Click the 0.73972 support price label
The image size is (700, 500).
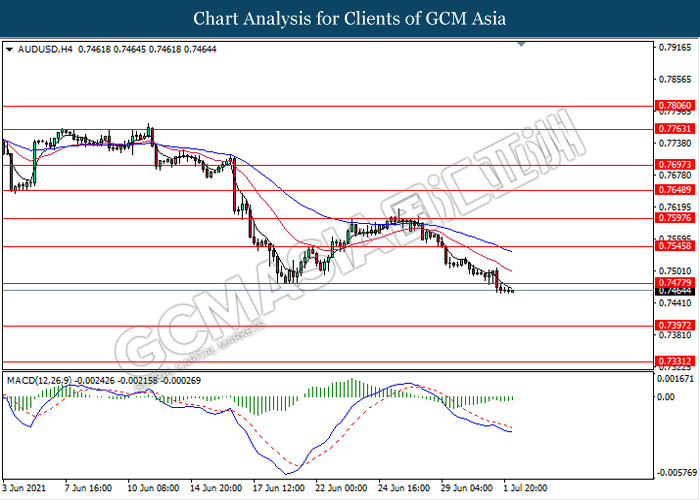point(675,325)
